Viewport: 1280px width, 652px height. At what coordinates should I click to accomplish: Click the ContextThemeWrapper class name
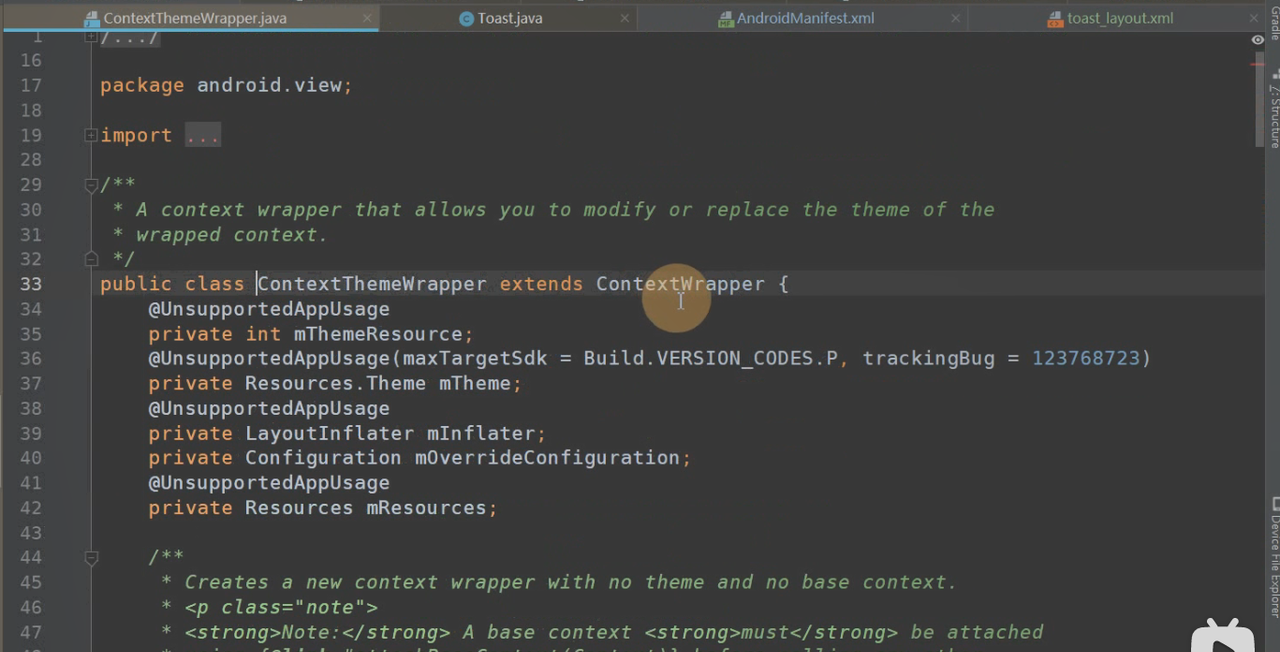pos(372,284)
